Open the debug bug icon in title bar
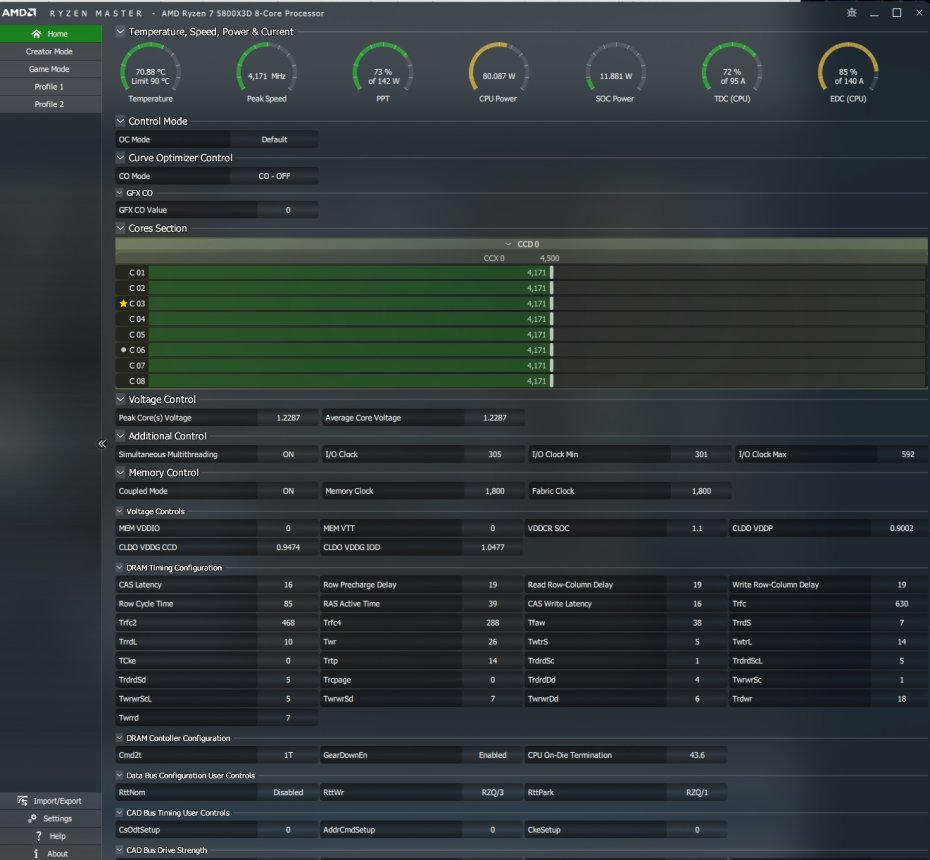930x860 pixels. [851, 12]
